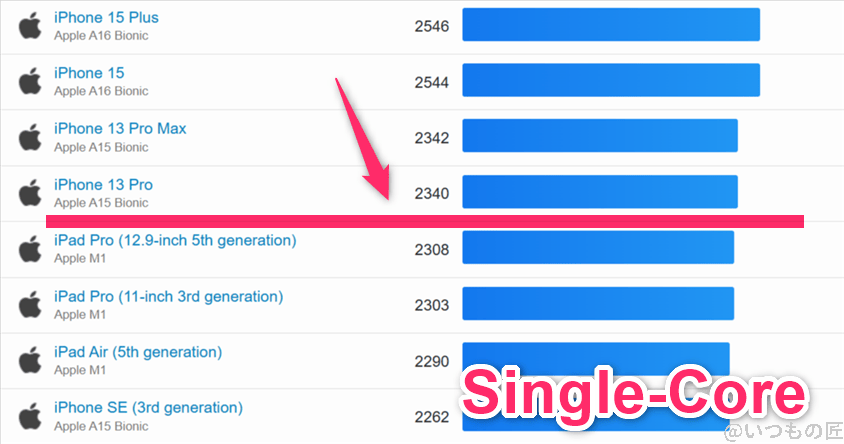
Task: Click the Apple logo beside iPhone 15
Action: point(30,81)
